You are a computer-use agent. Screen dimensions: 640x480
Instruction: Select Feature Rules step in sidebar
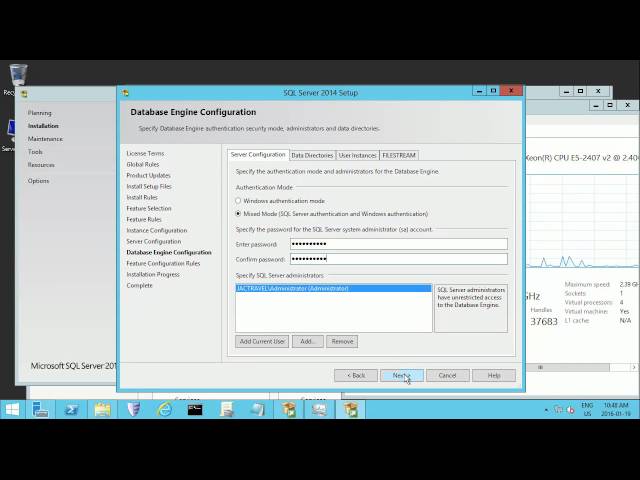144,220
